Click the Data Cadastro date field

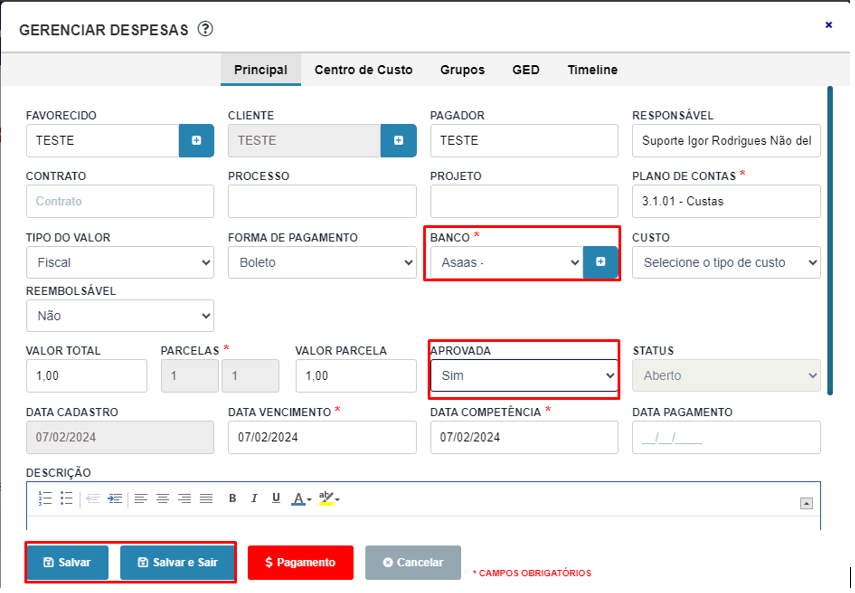[x=120, y=437]
